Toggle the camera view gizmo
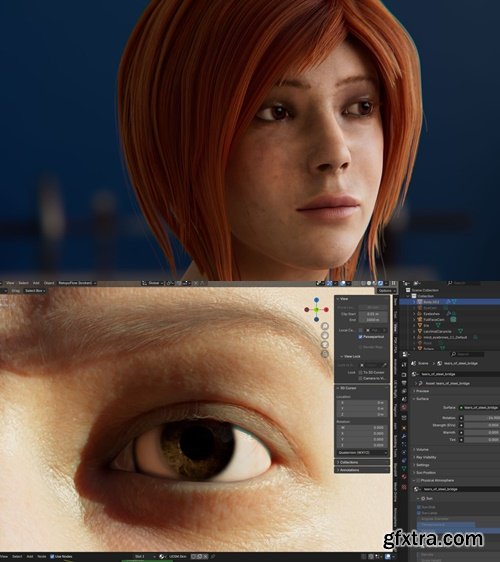The image size is (500, 562). 325,345
